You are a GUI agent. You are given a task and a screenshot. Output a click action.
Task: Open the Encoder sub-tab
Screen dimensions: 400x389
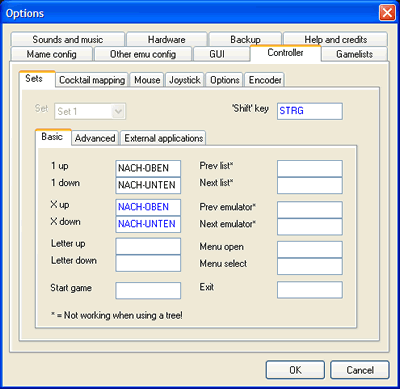265,80
